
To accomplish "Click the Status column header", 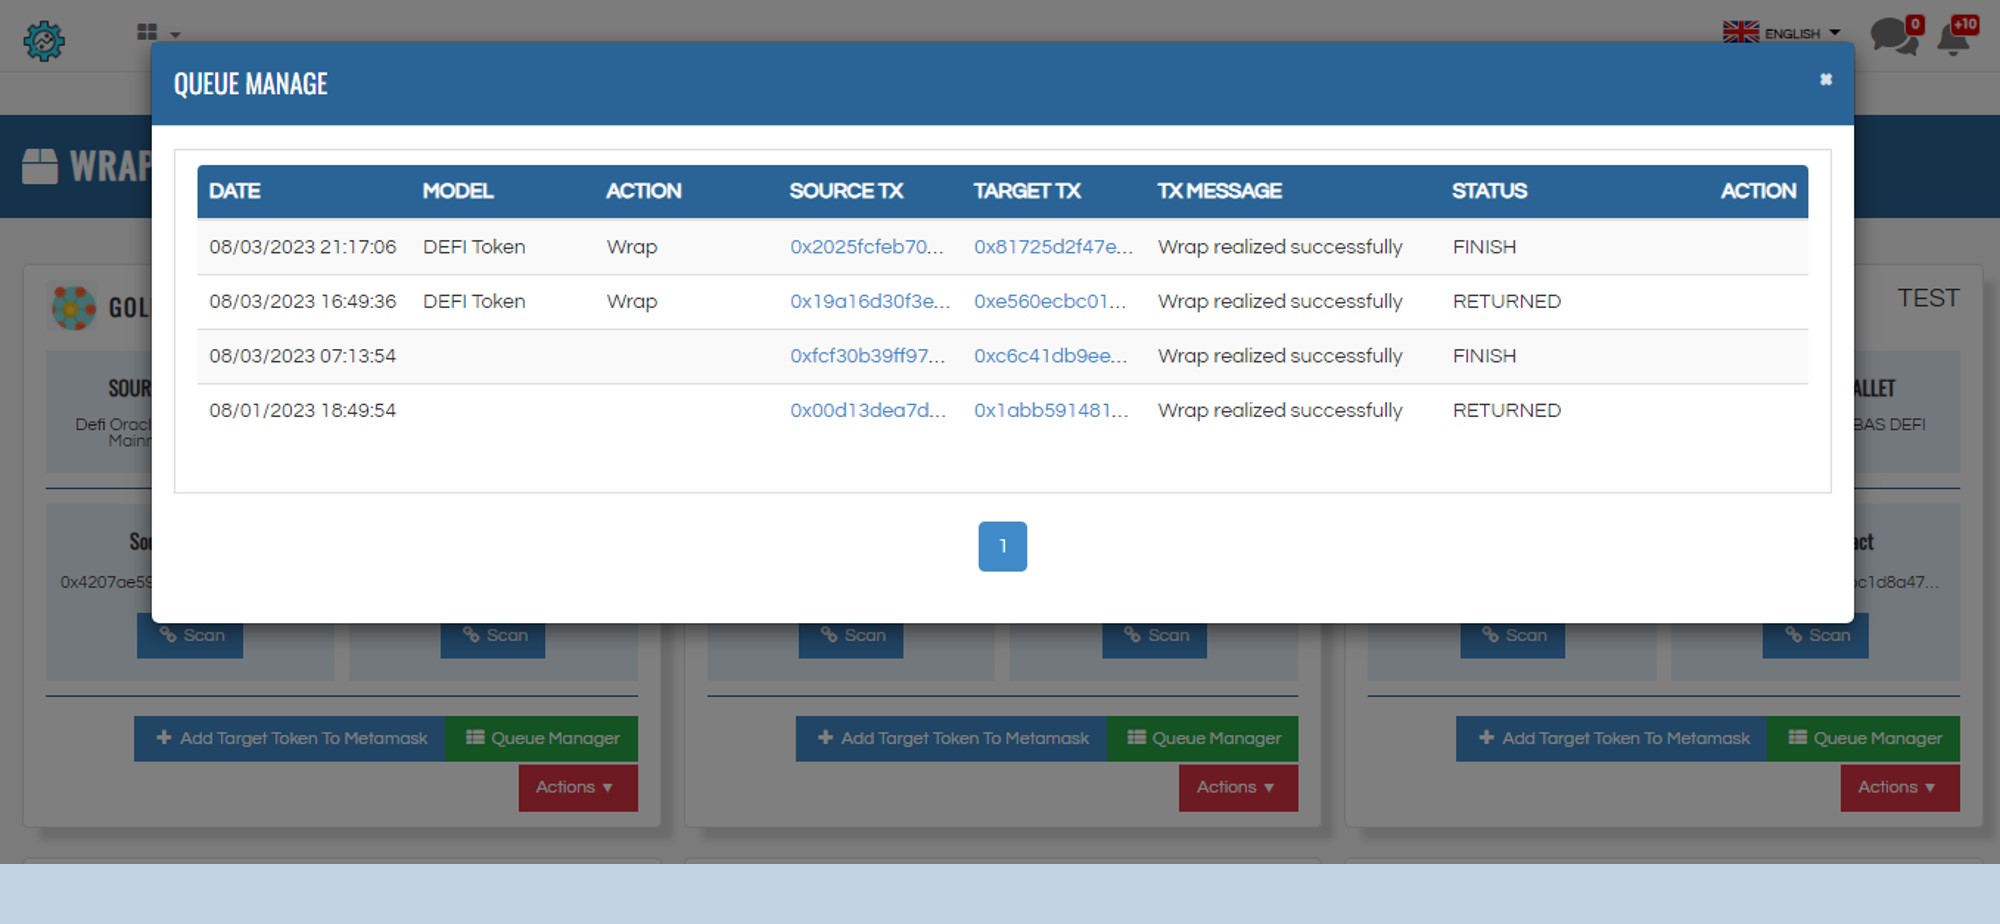I will [x=1489, y=191].
